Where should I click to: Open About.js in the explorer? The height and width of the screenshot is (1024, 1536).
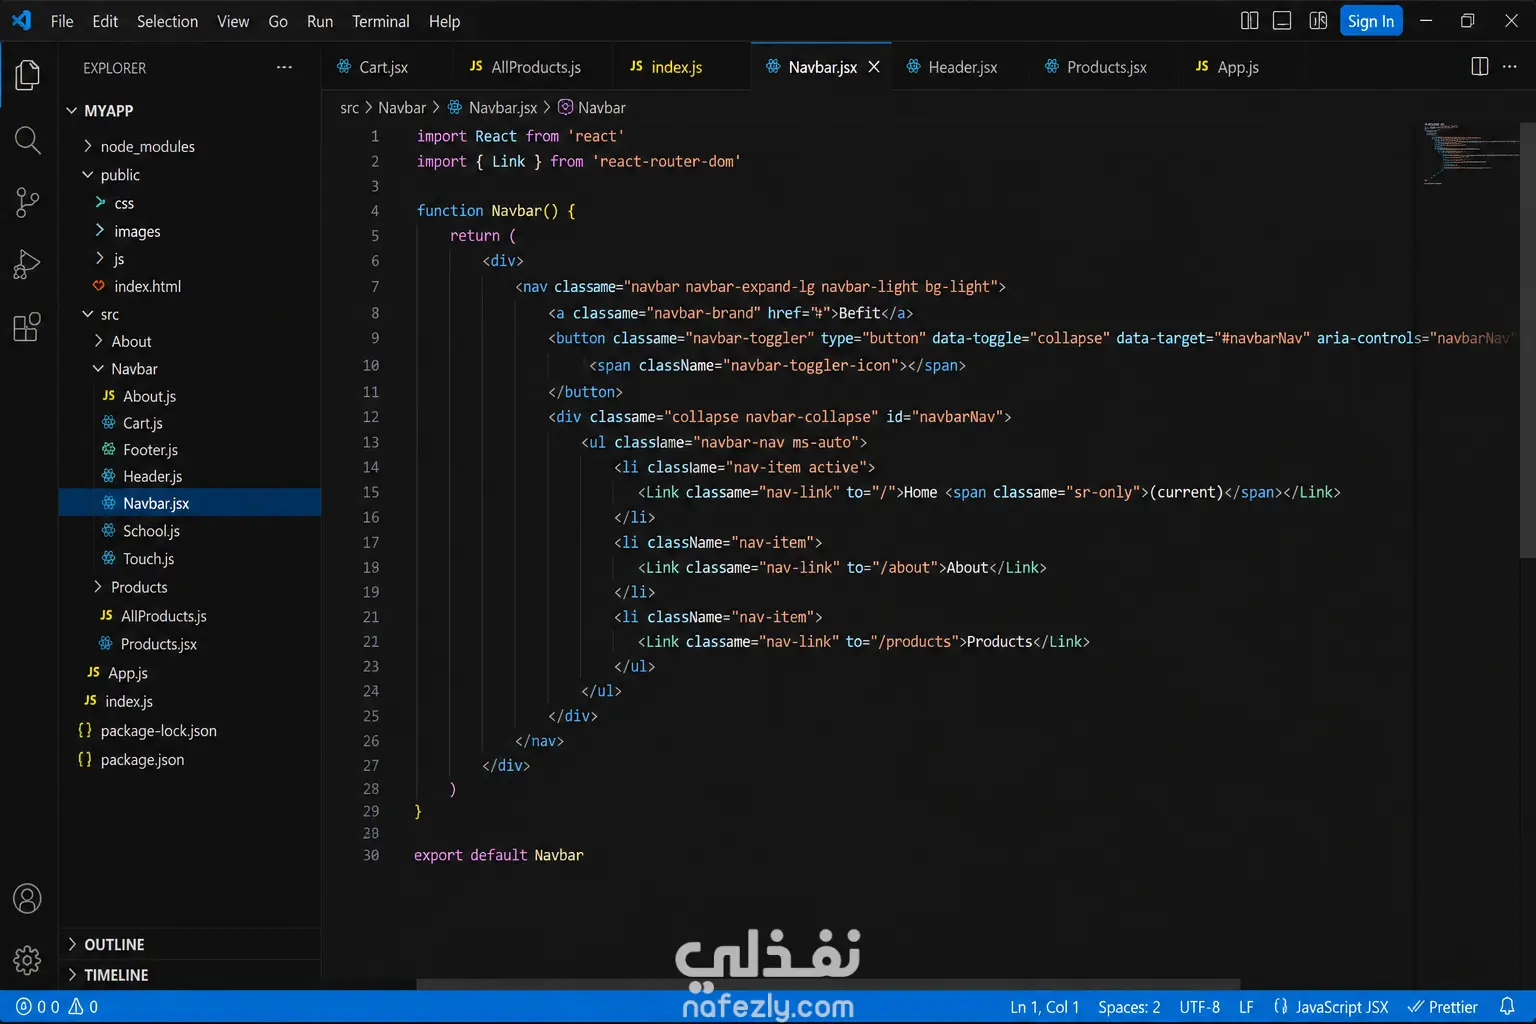click(x=149, y=396)
